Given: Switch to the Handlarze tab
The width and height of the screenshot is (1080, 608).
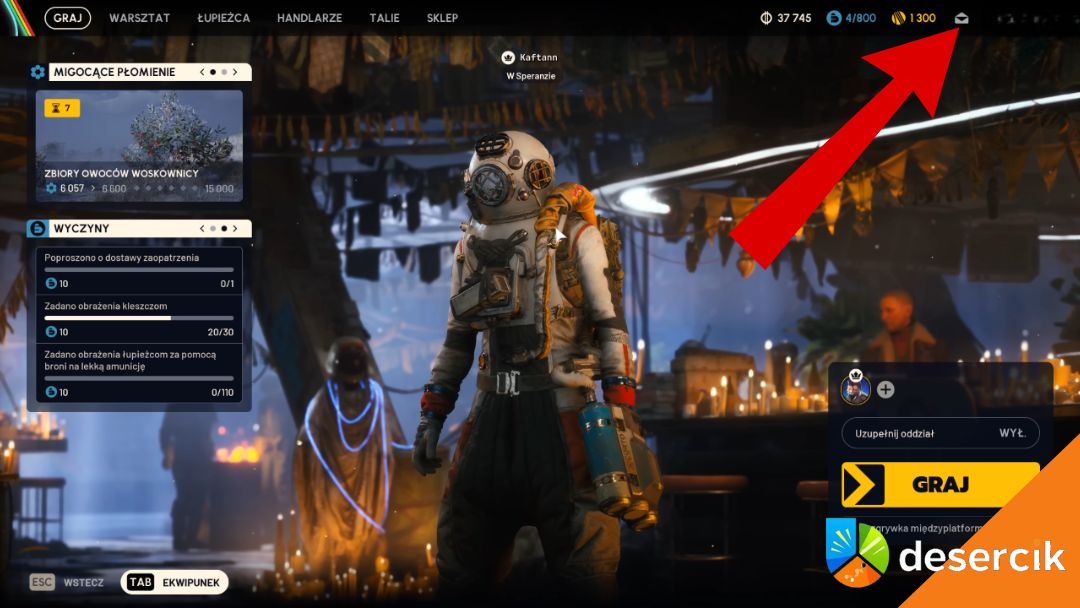Looking at the screenshot, I should 309,18.
